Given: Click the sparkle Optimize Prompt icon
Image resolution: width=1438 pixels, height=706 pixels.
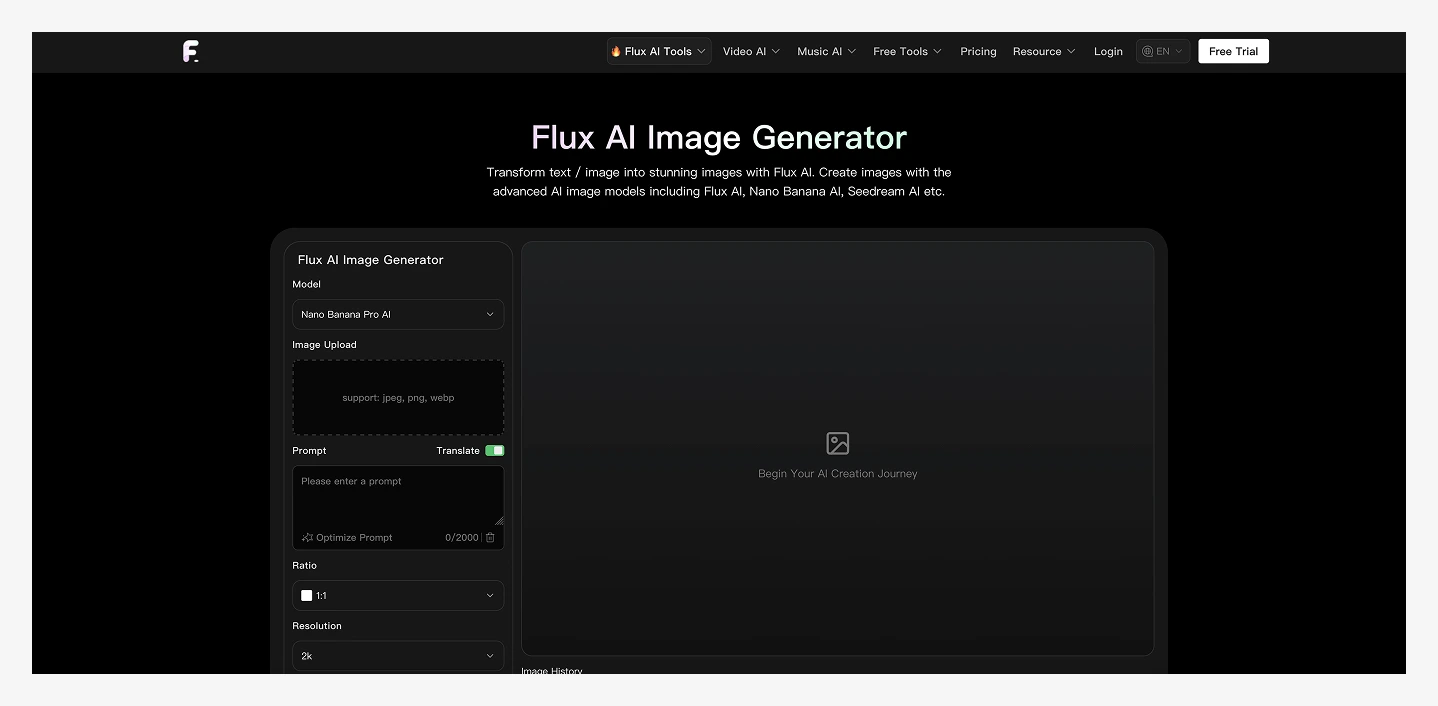Looking at the screenshot, I should click(x=307, y=538).
